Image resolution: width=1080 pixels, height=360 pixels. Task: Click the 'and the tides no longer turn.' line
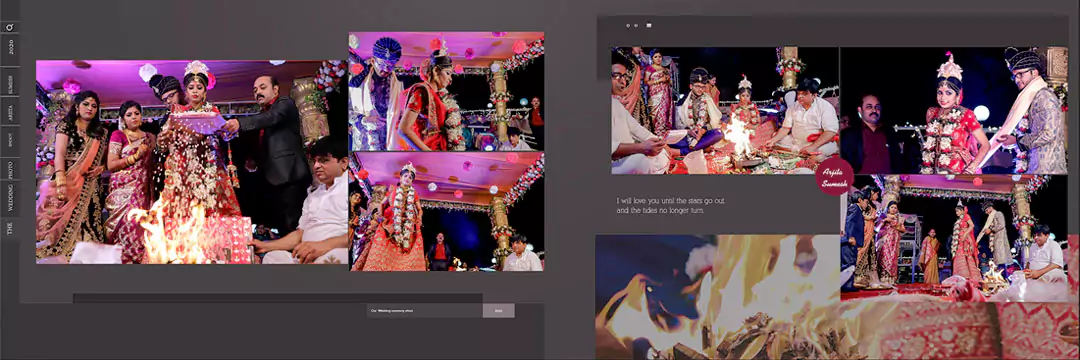click(x=660, y=211)
